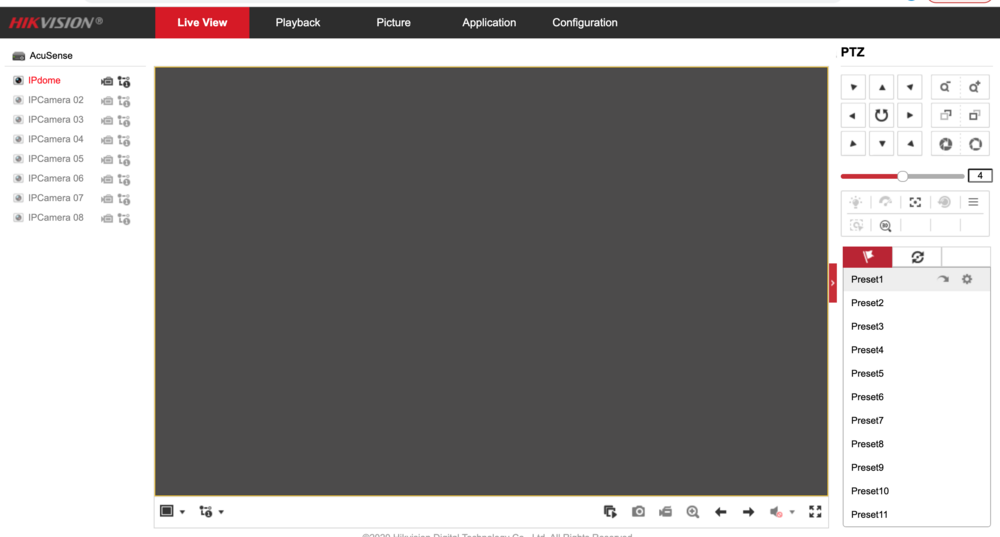
Task: Switch to the Playback tab
Action: pos(298,23)
